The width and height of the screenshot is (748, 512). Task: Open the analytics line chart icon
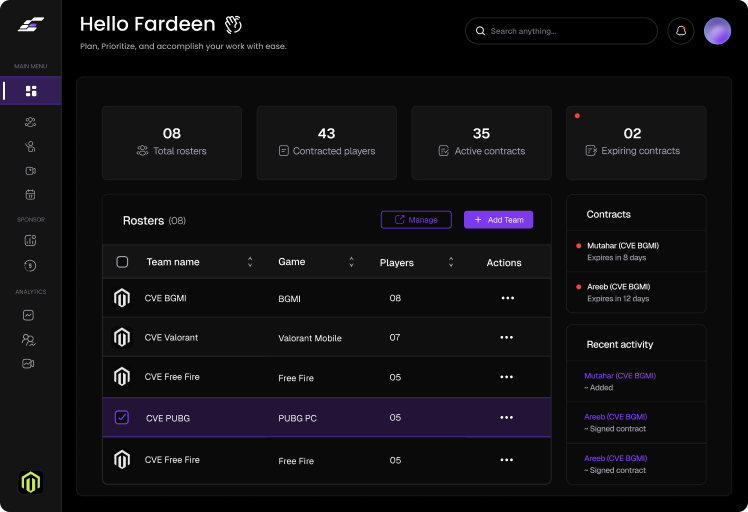pyautogui.click(x=28, y=315)
